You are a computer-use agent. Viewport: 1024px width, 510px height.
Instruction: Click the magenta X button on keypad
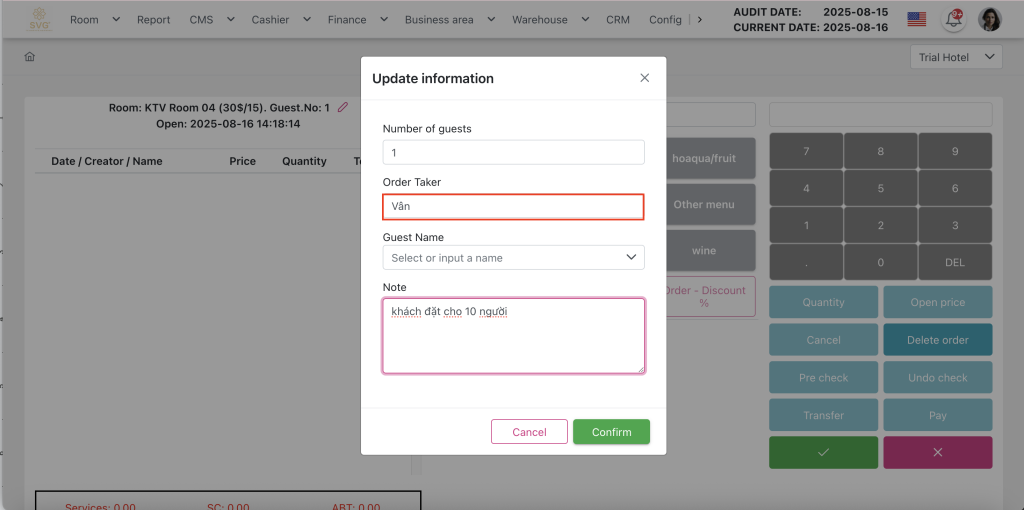(937, 452)
